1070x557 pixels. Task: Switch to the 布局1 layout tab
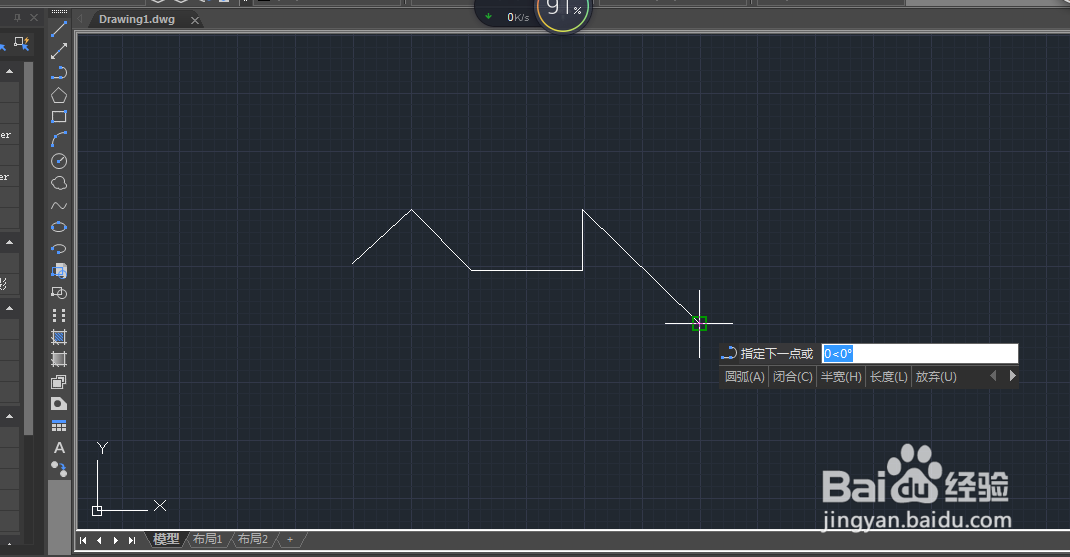click(207, 539)
